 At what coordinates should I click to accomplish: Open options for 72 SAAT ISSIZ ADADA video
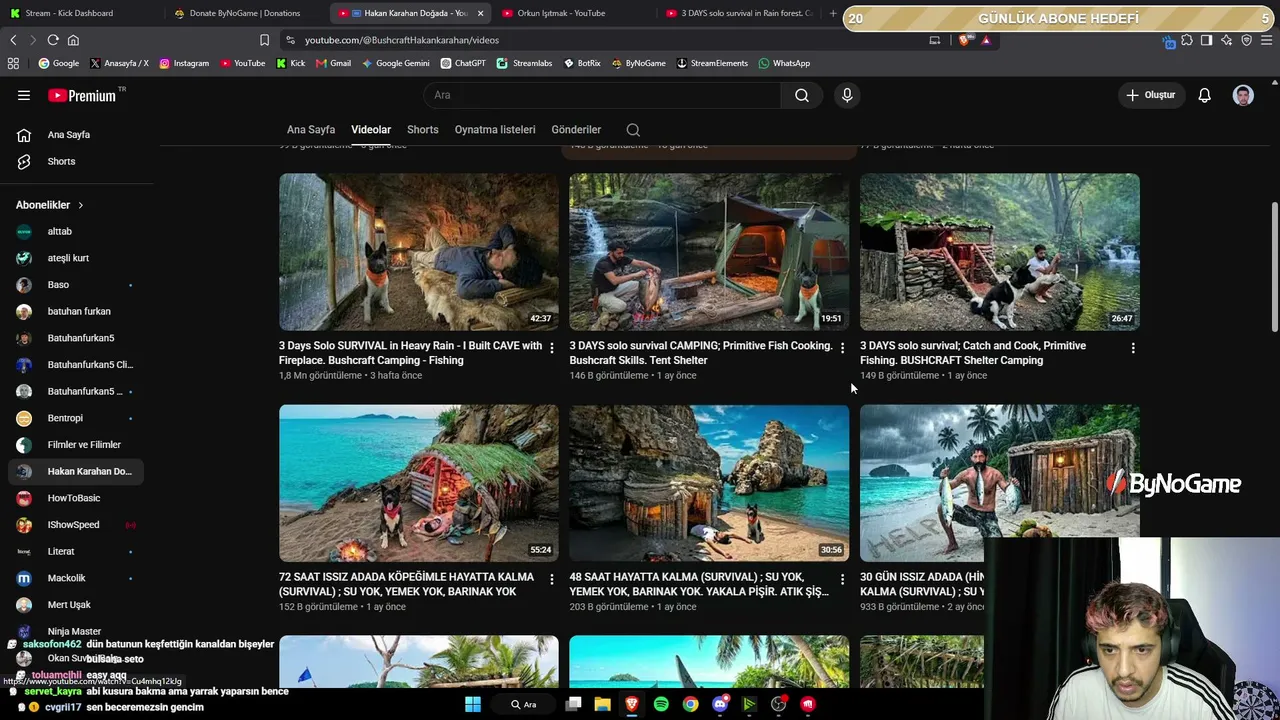(552, 579)
